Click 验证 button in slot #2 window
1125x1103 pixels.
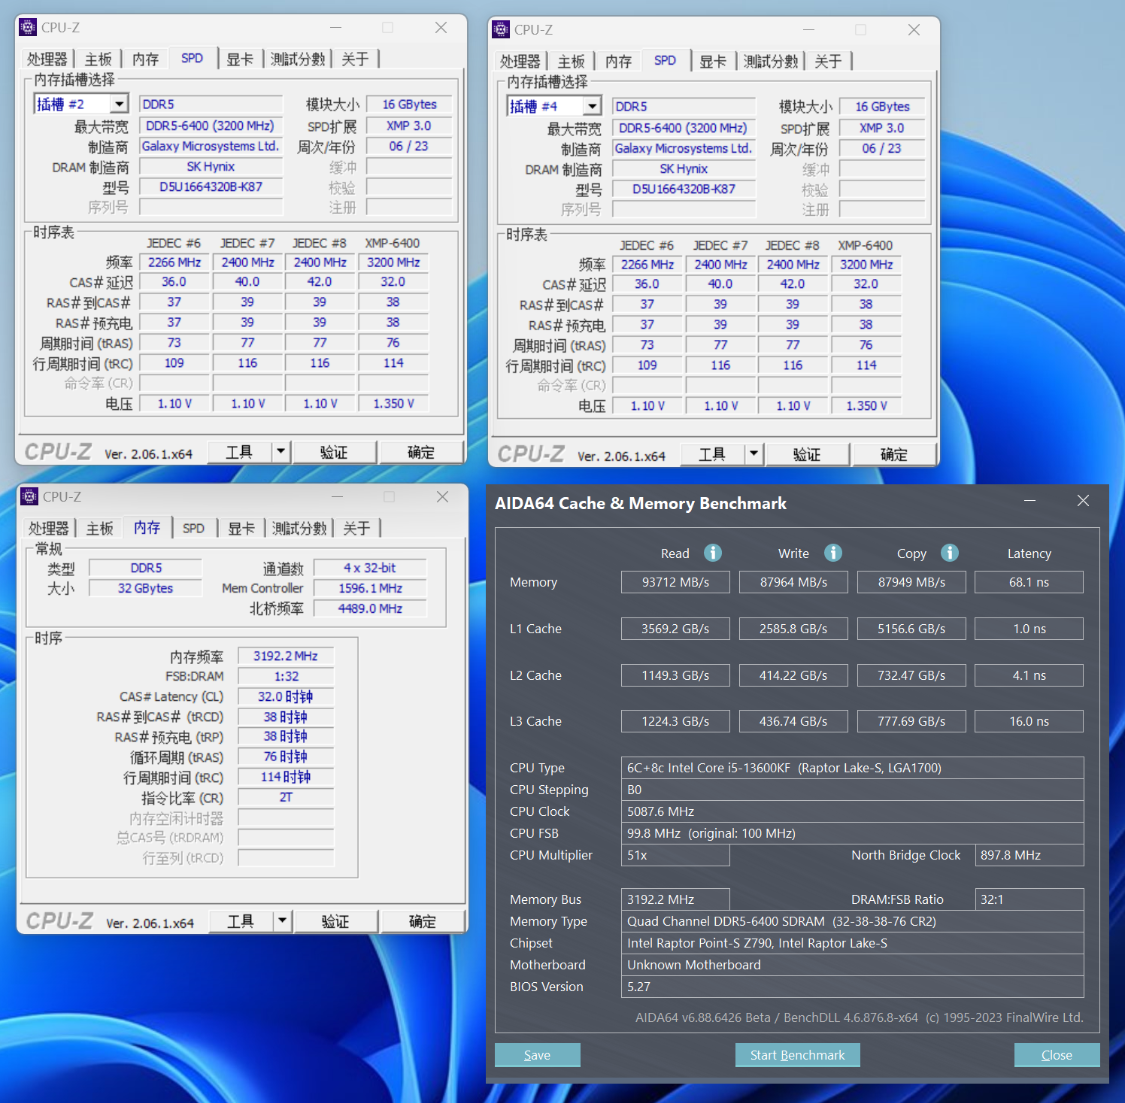334,452
